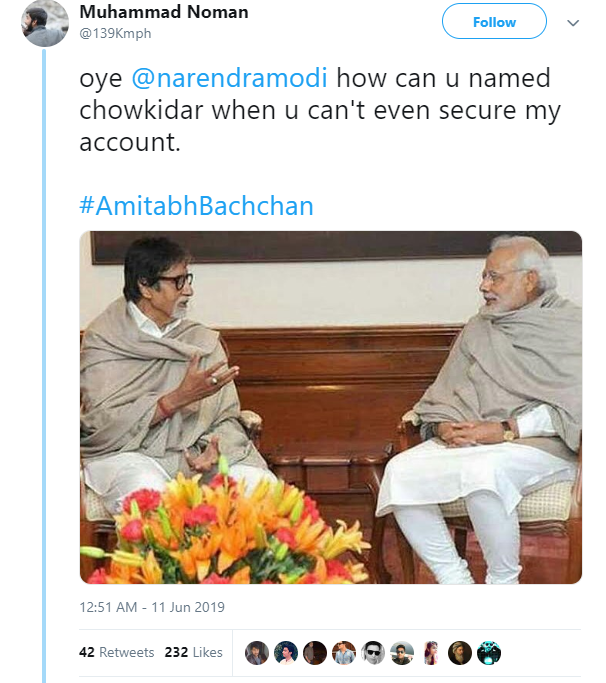Expand the tweet options chevron
Screen dimensions: 606x683
(x=573, y=22)
